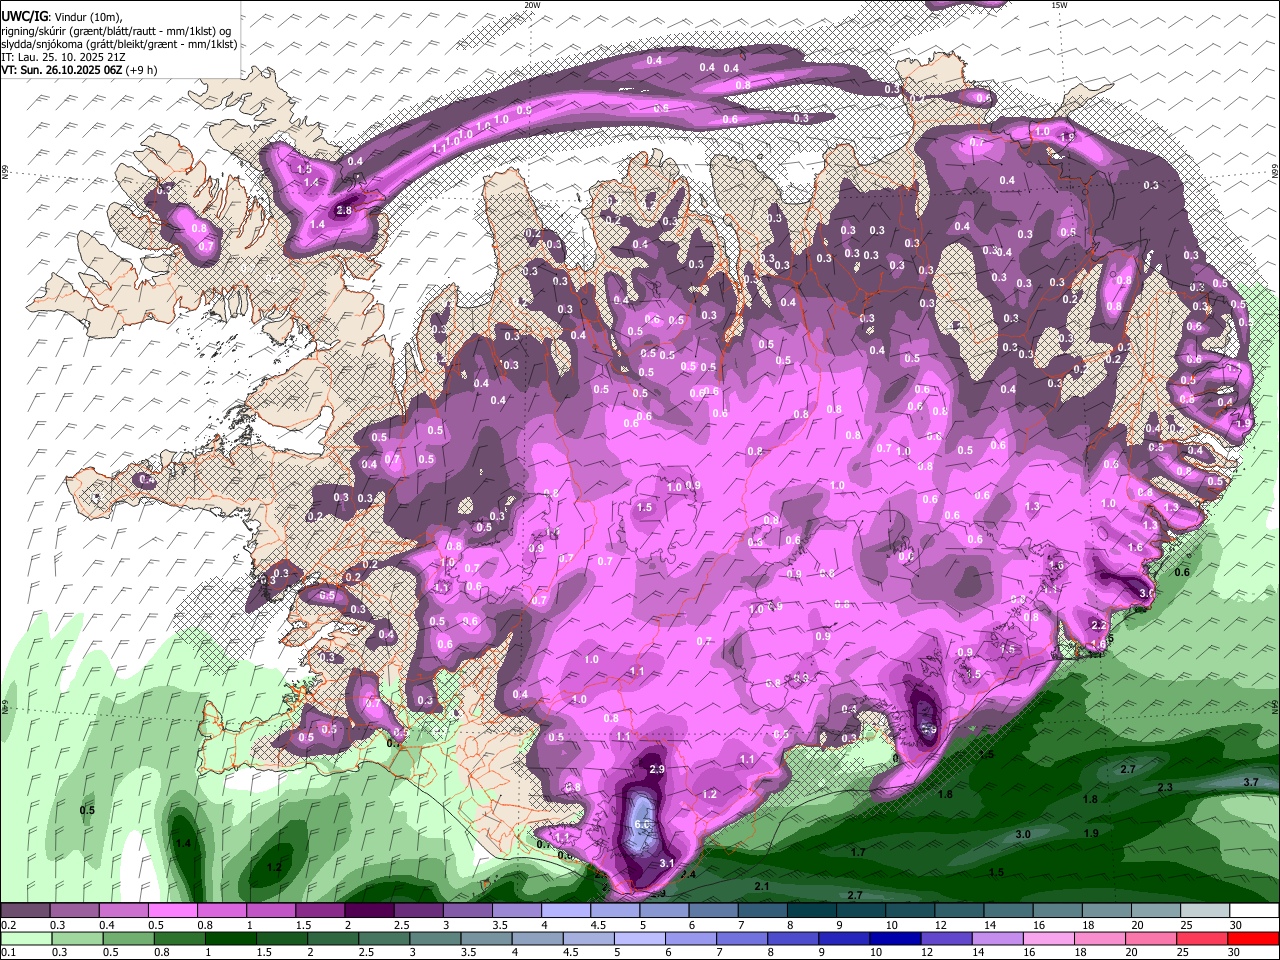The image size is (1280, 960).
Task: Click the 3.1 value below the blue snow core
Action: tap(668, 863)
